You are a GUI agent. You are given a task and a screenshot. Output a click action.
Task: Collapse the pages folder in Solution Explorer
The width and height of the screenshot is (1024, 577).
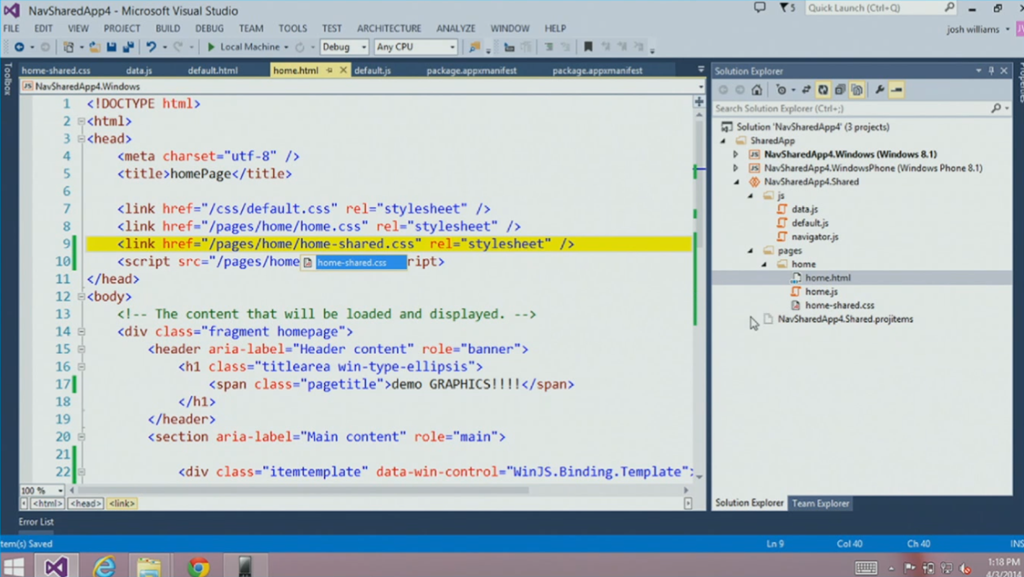tap(750, 251)
